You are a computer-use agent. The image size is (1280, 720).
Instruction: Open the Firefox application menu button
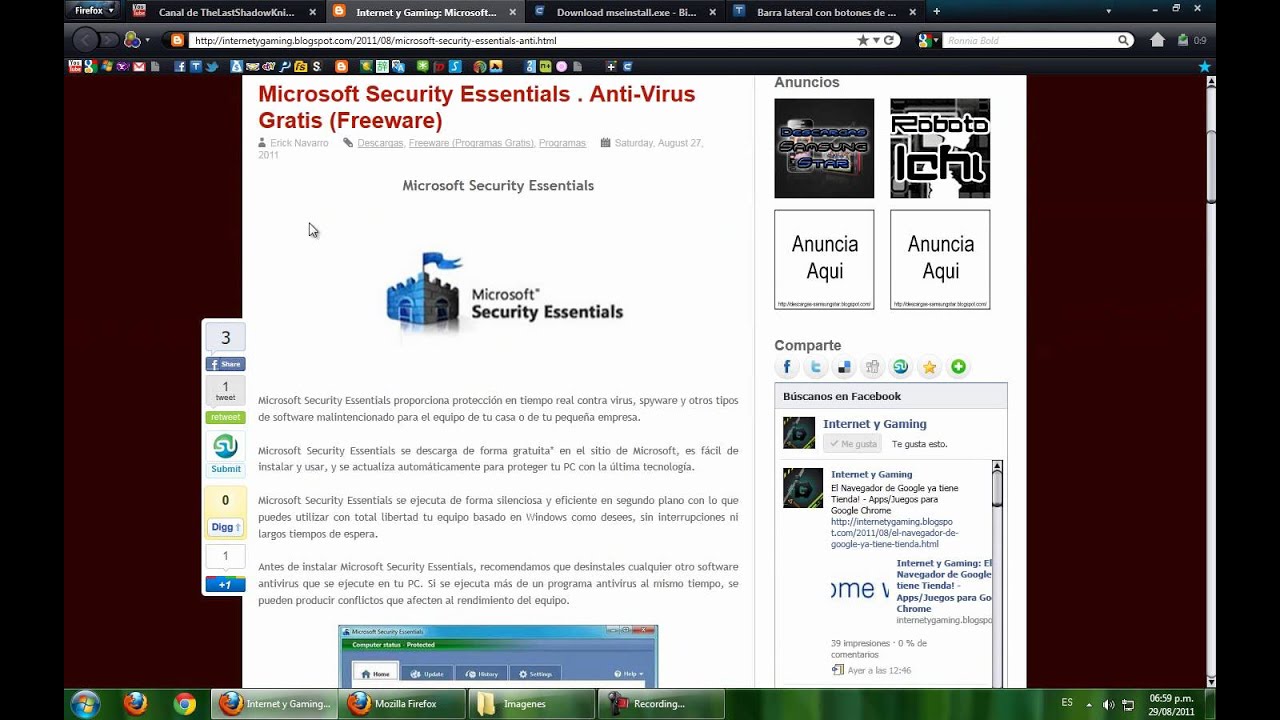pyautogui.click(x=95, y=11)
